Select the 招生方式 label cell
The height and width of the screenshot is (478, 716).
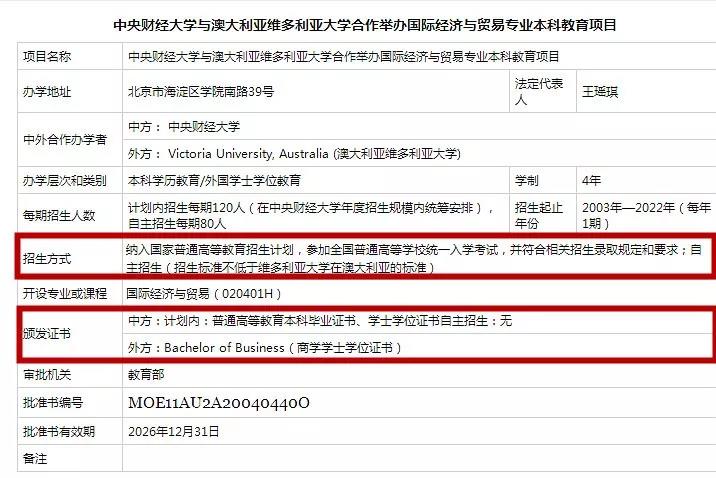coord(70,258)
